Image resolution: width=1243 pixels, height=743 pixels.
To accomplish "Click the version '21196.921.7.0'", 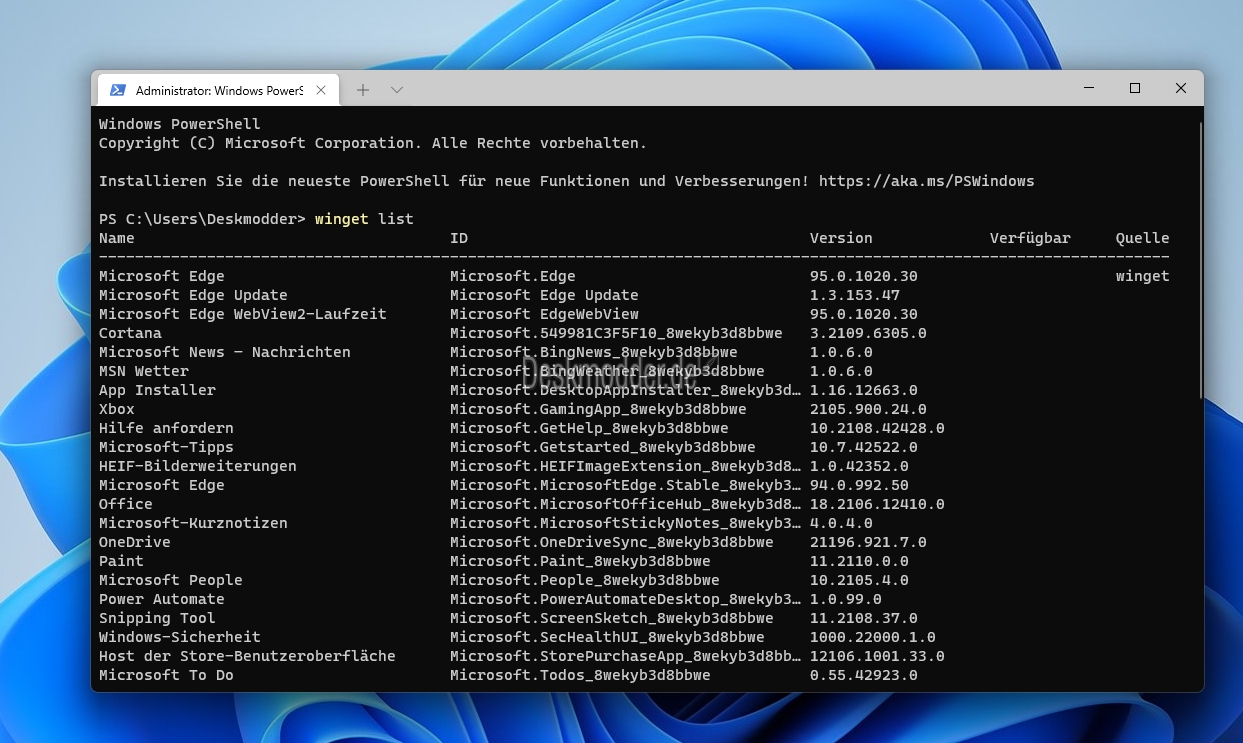I will point(868,542).
